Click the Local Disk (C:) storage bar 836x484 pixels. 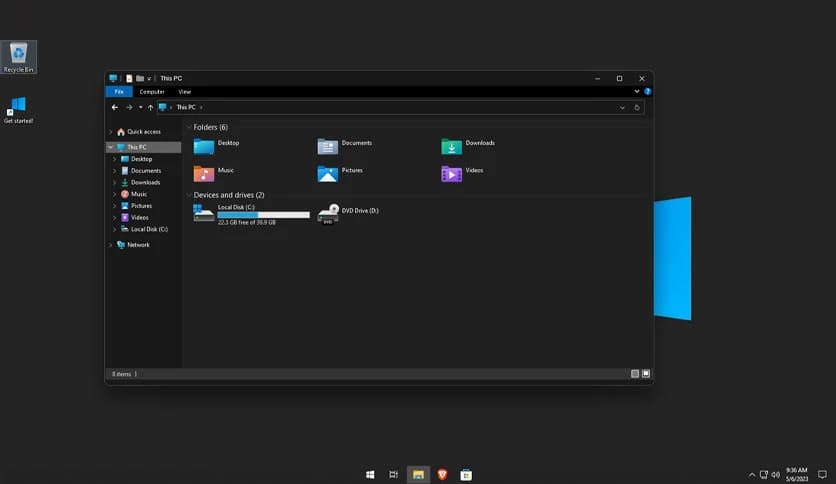(263, 215)
